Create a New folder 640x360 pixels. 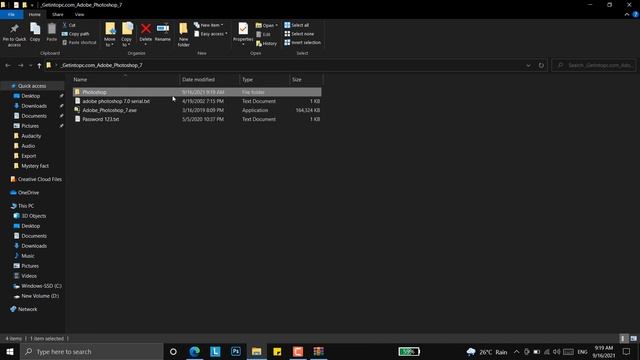pos(183,35)
